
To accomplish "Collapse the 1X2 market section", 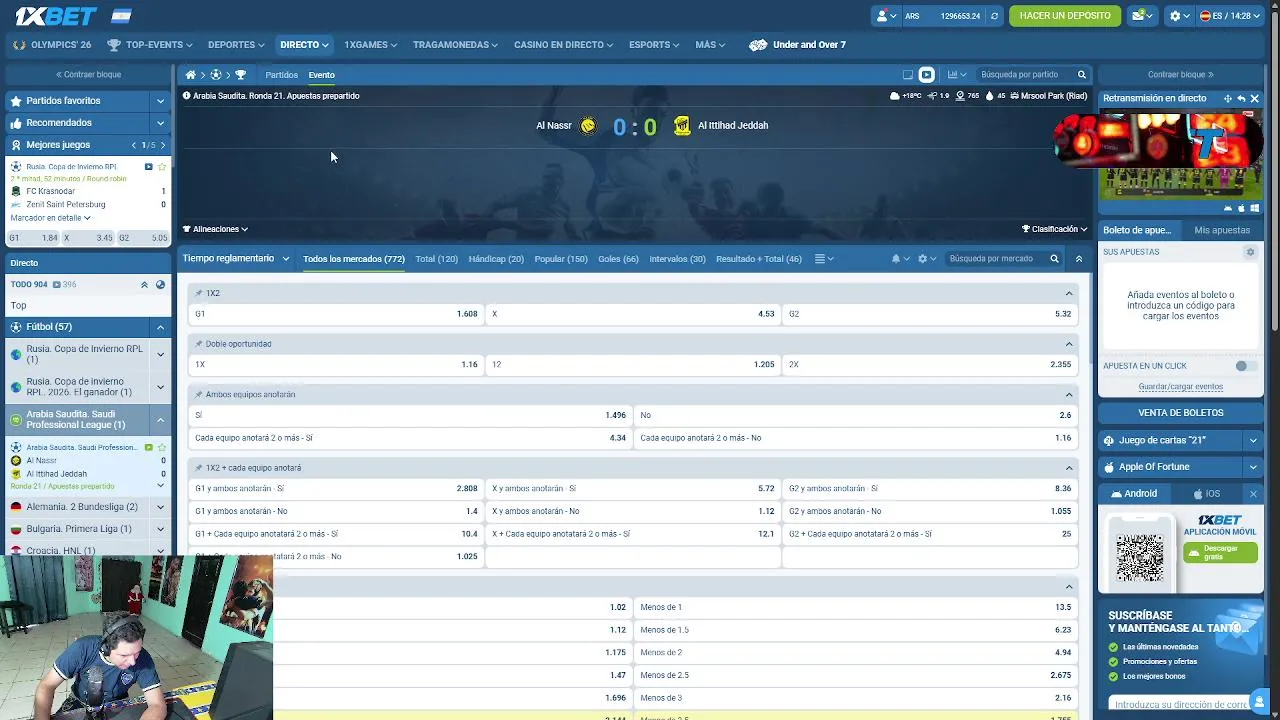I will pyautogui.click(x=1069, y=294).
